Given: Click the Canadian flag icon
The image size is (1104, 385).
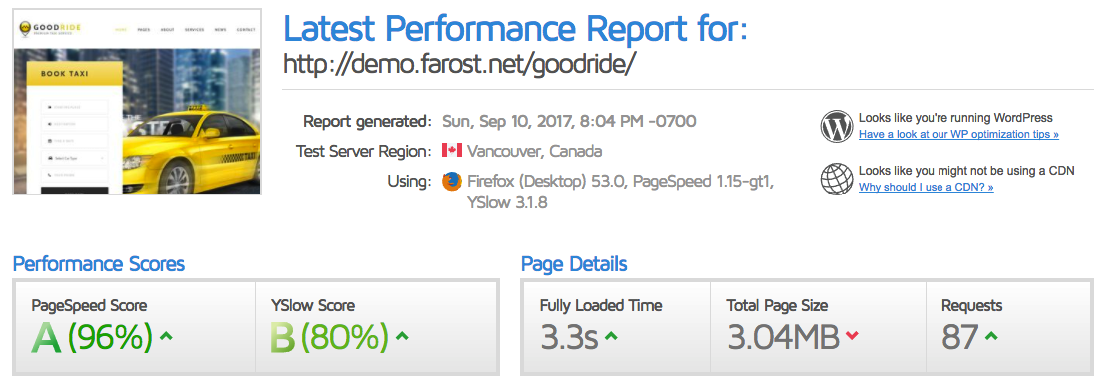Looking at the screenshot, I should (451, 151).
